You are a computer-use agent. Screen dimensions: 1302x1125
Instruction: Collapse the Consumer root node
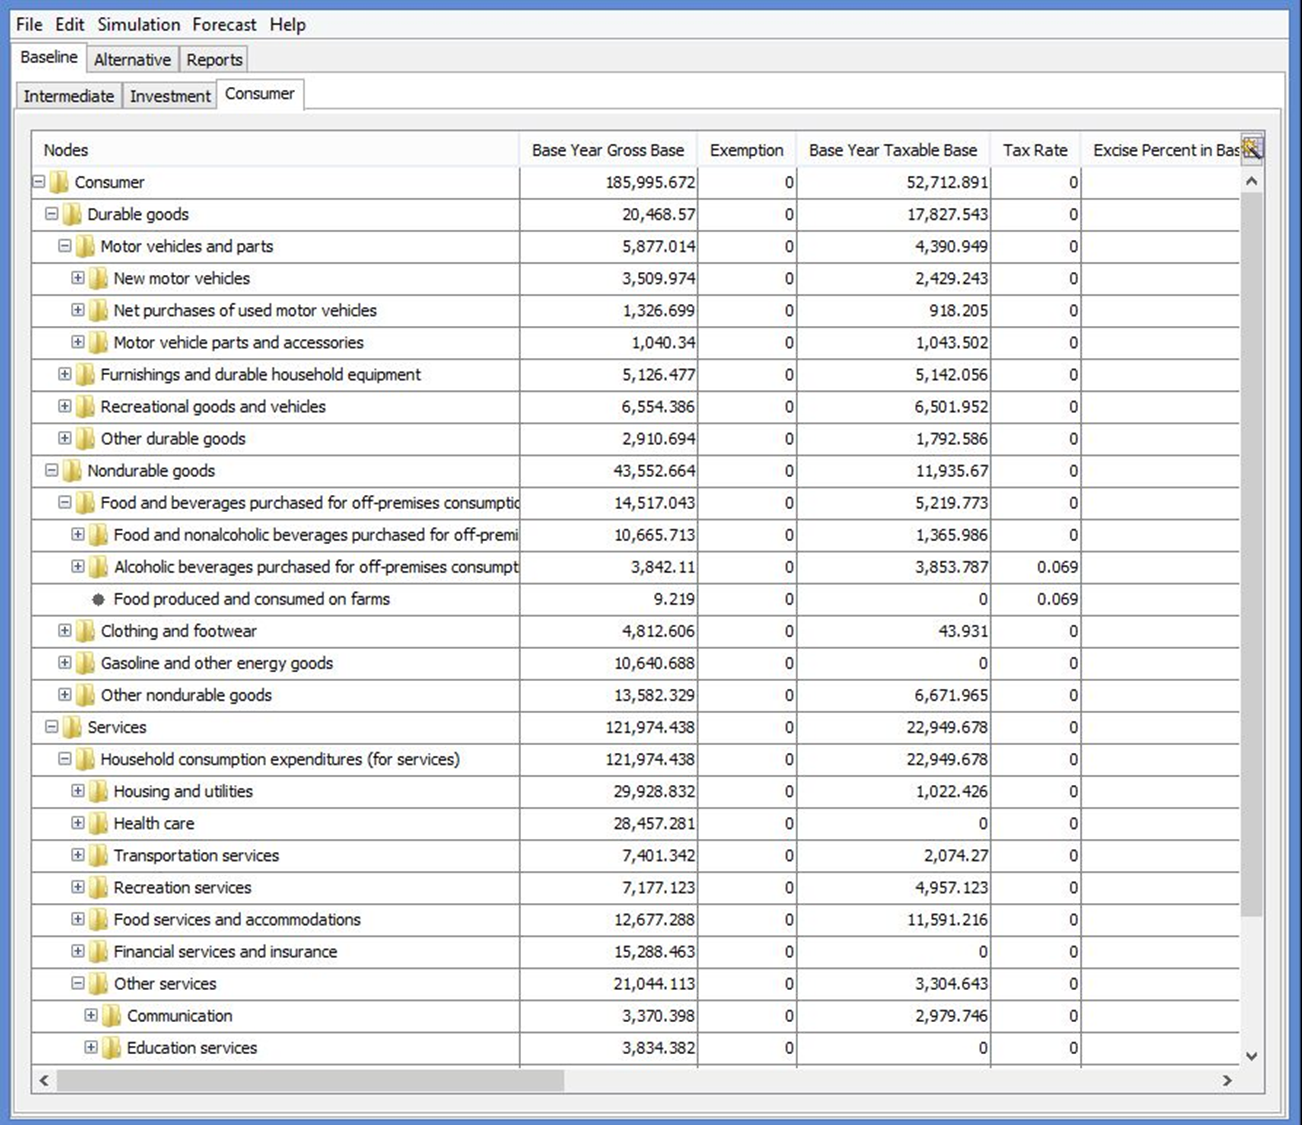[39, 182]
